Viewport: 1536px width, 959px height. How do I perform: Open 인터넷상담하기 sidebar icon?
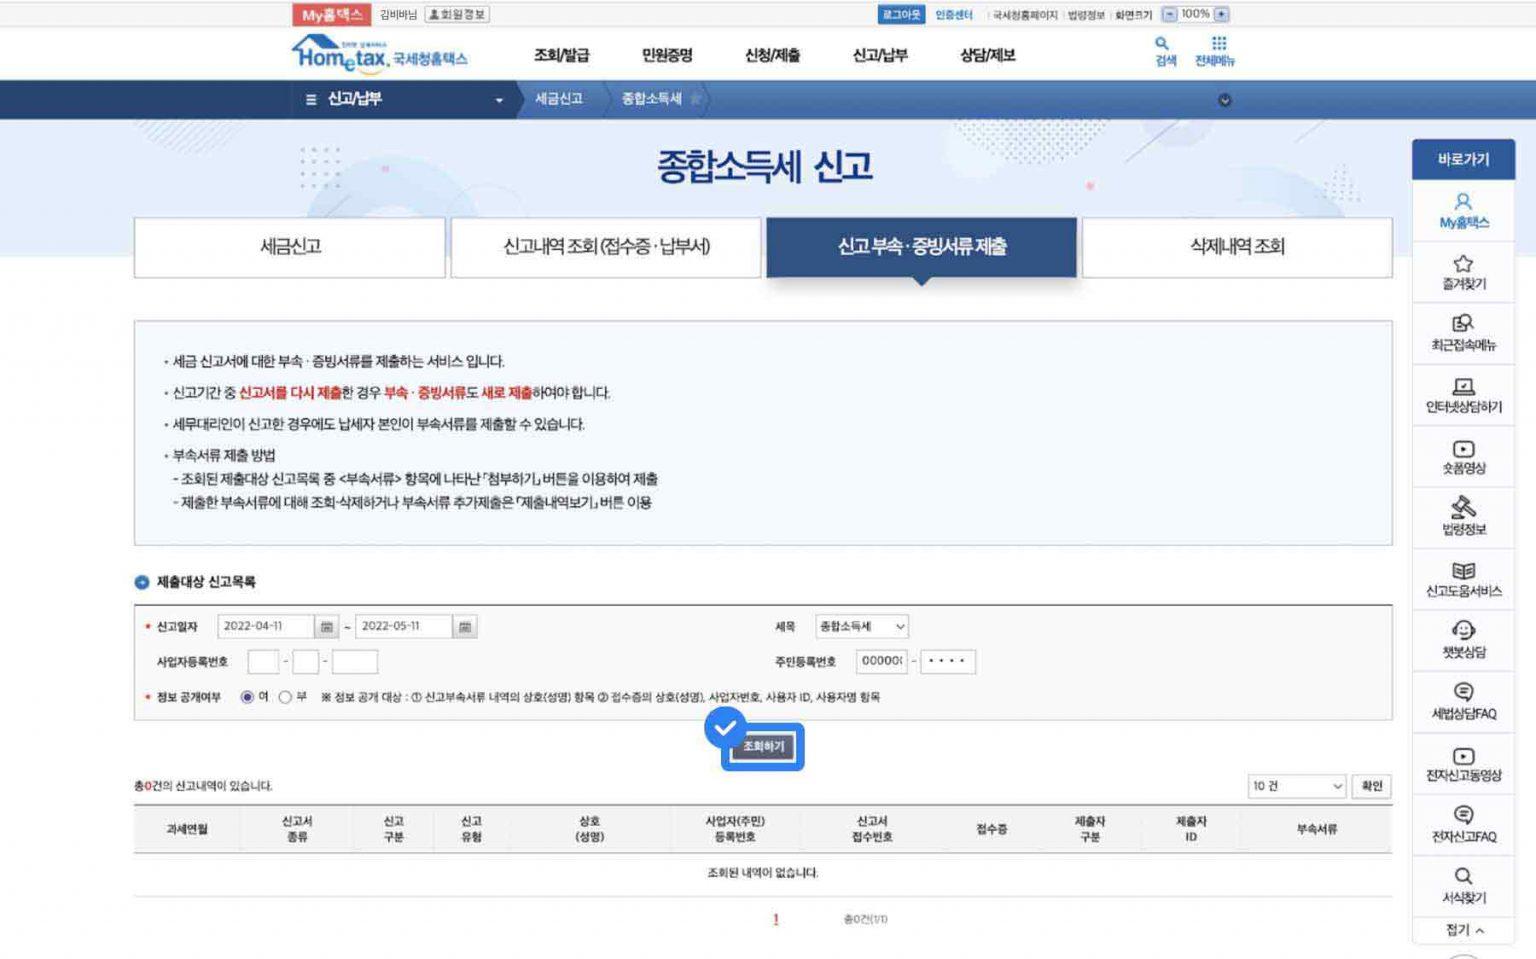click(x=1463, y=387)
